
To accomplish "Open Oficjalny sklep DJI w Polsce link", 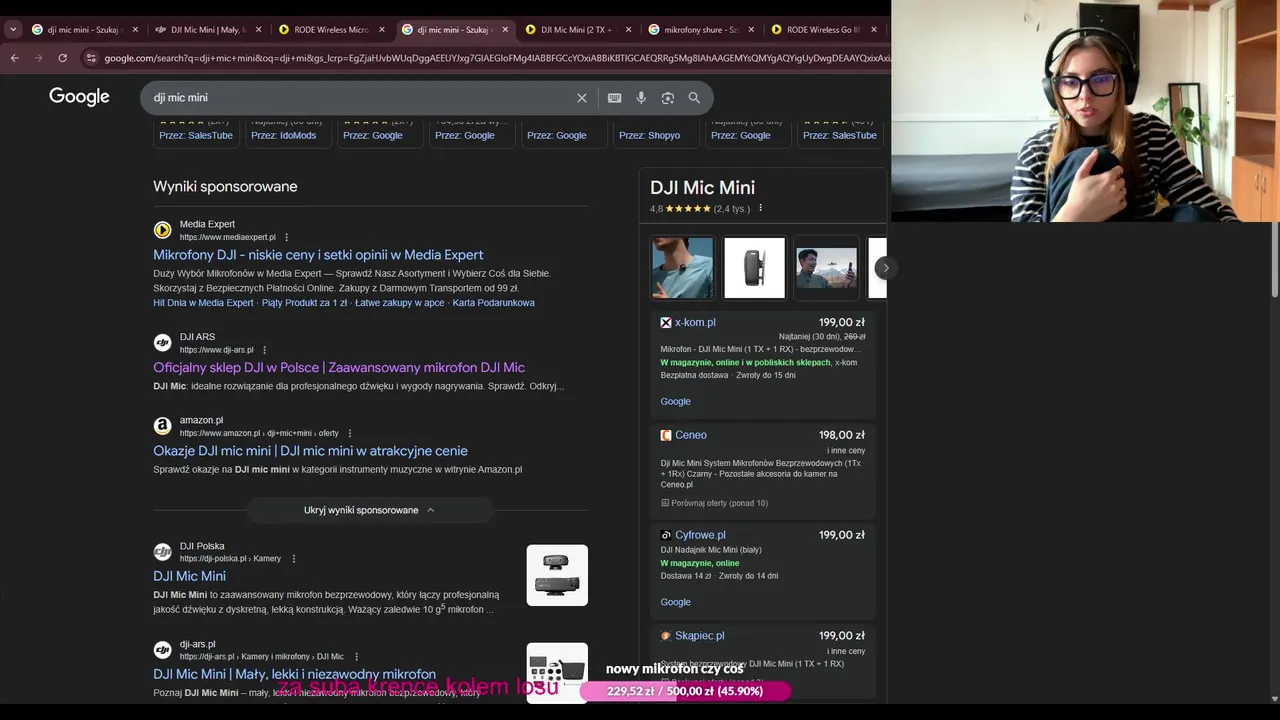I will 339,368.
